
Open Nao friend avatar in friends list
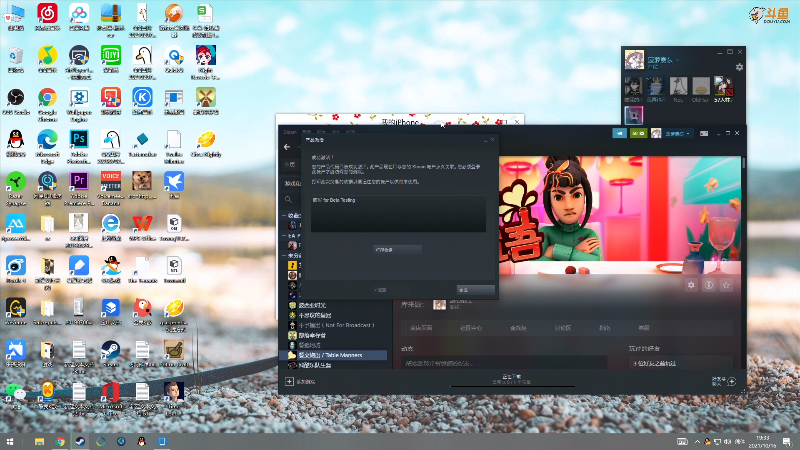pyautogui.click(x=678, y=86)
